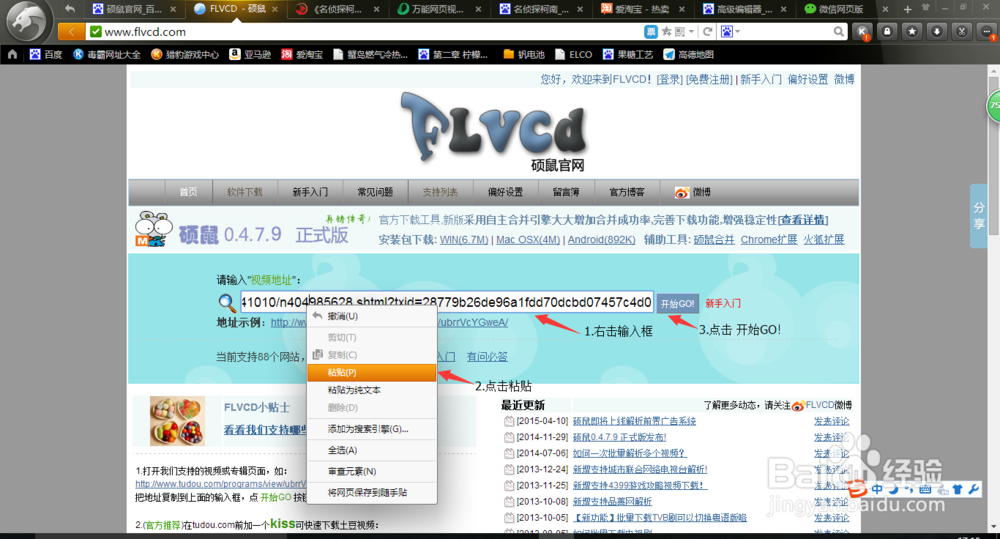Open the ELCO bookmark
1000x539 pixels.
[573, 54]
